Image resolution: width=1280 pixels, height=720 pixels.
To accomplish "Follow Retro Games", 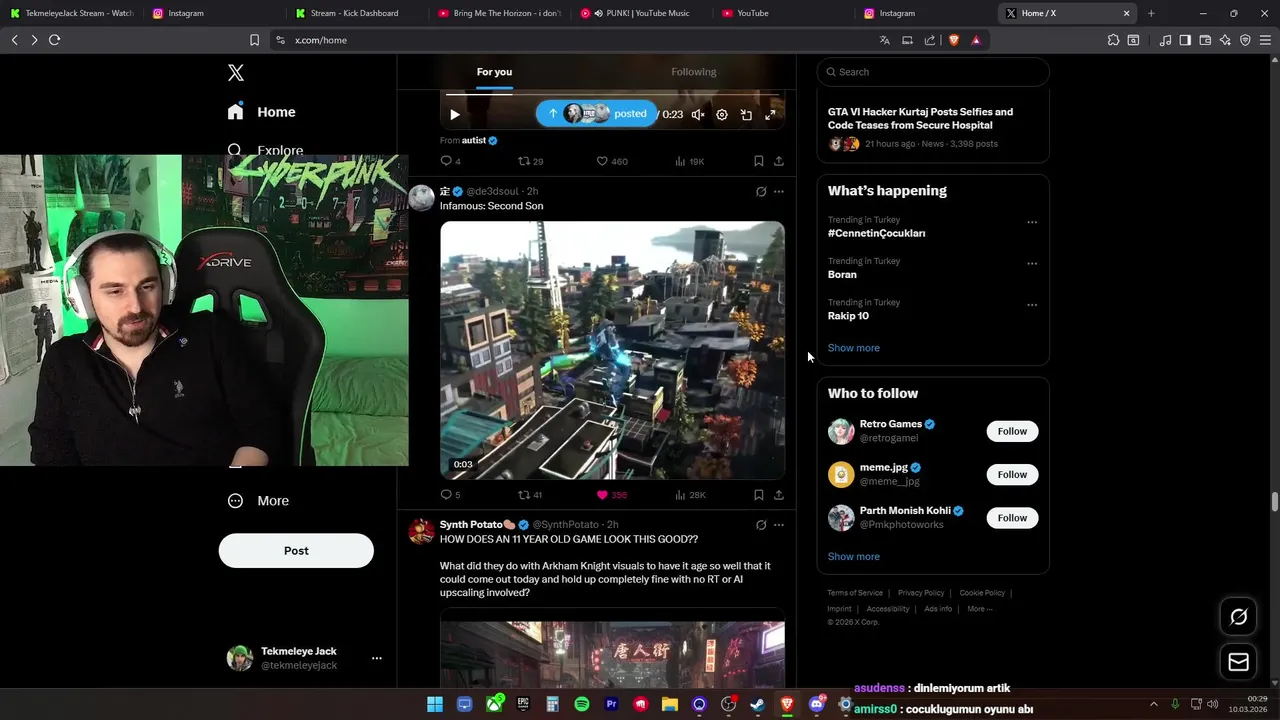I will (1012, 431).
